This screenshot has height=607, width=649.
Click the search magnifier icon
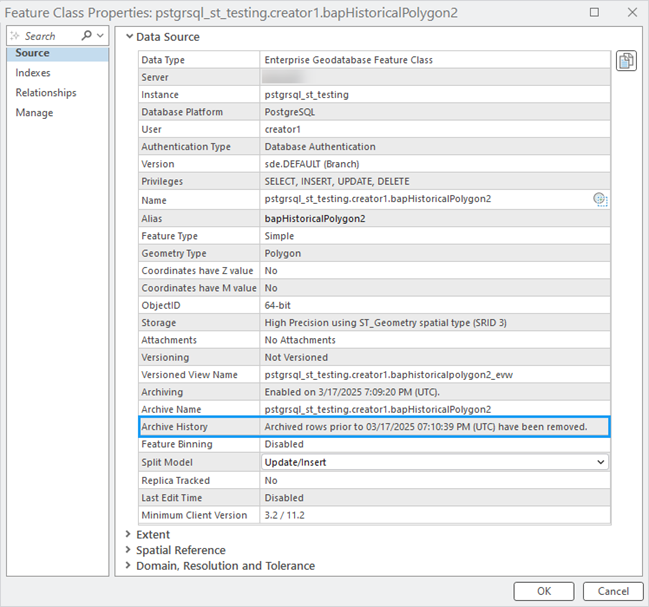click(x=87, y=36)
